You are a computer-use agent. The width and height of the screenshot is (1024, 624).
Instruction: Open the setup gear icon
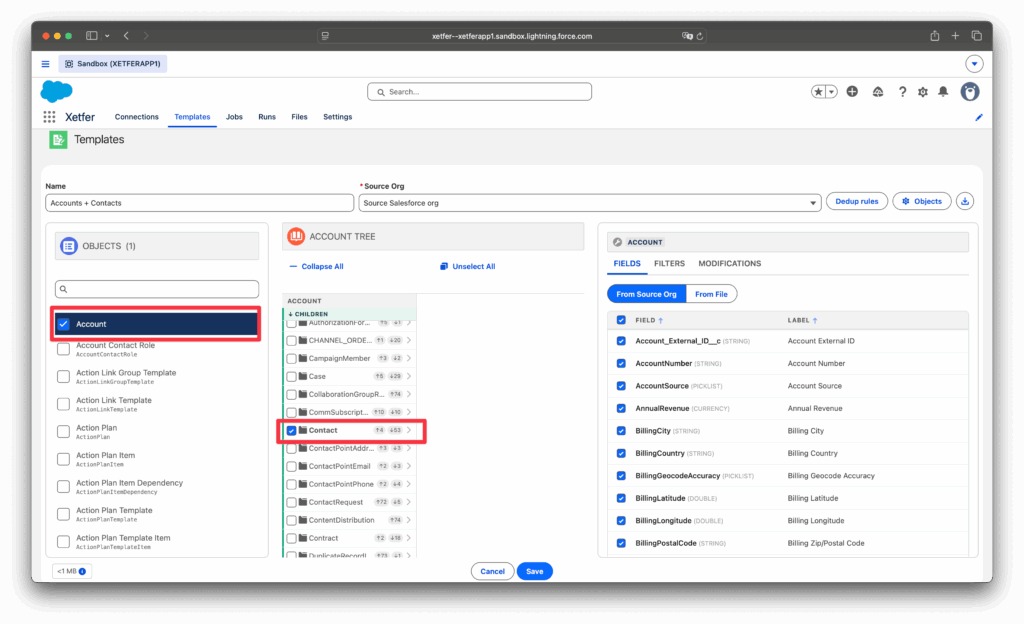pyautogui.click(x=923, y=92)
